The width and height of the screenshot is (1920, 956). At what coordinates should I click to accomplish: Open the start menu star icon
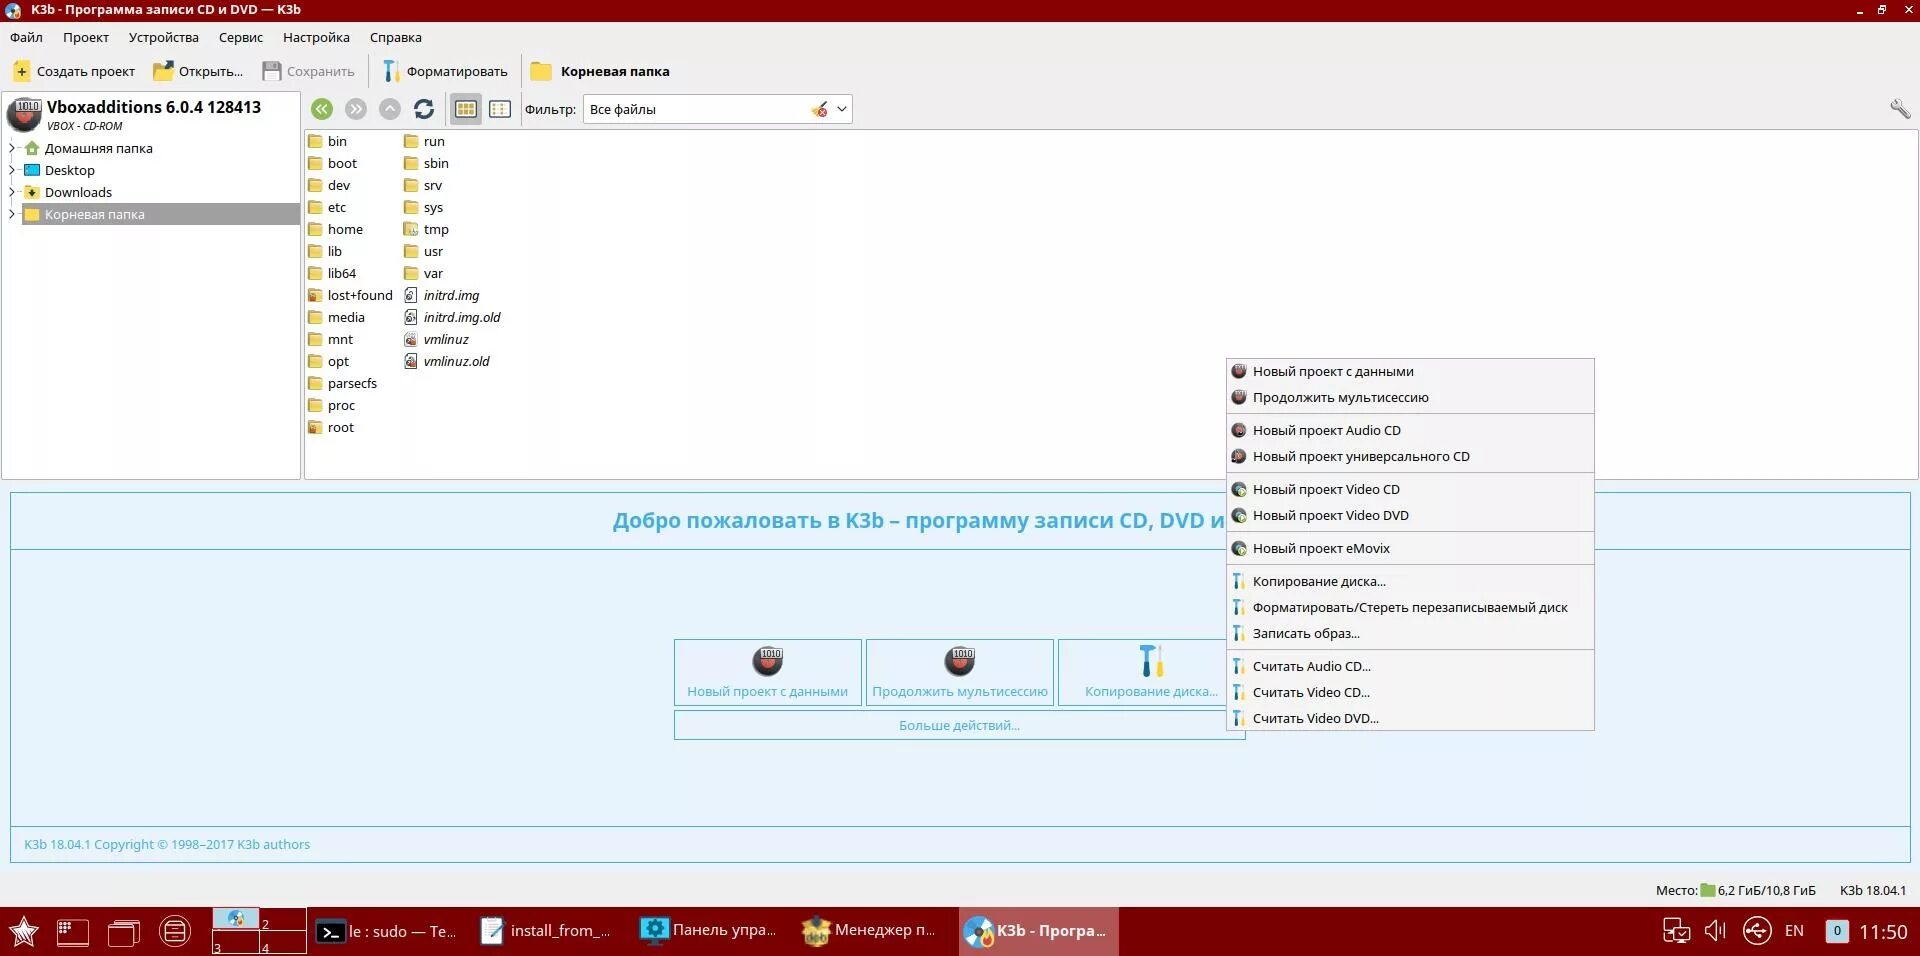click(24, 932)
